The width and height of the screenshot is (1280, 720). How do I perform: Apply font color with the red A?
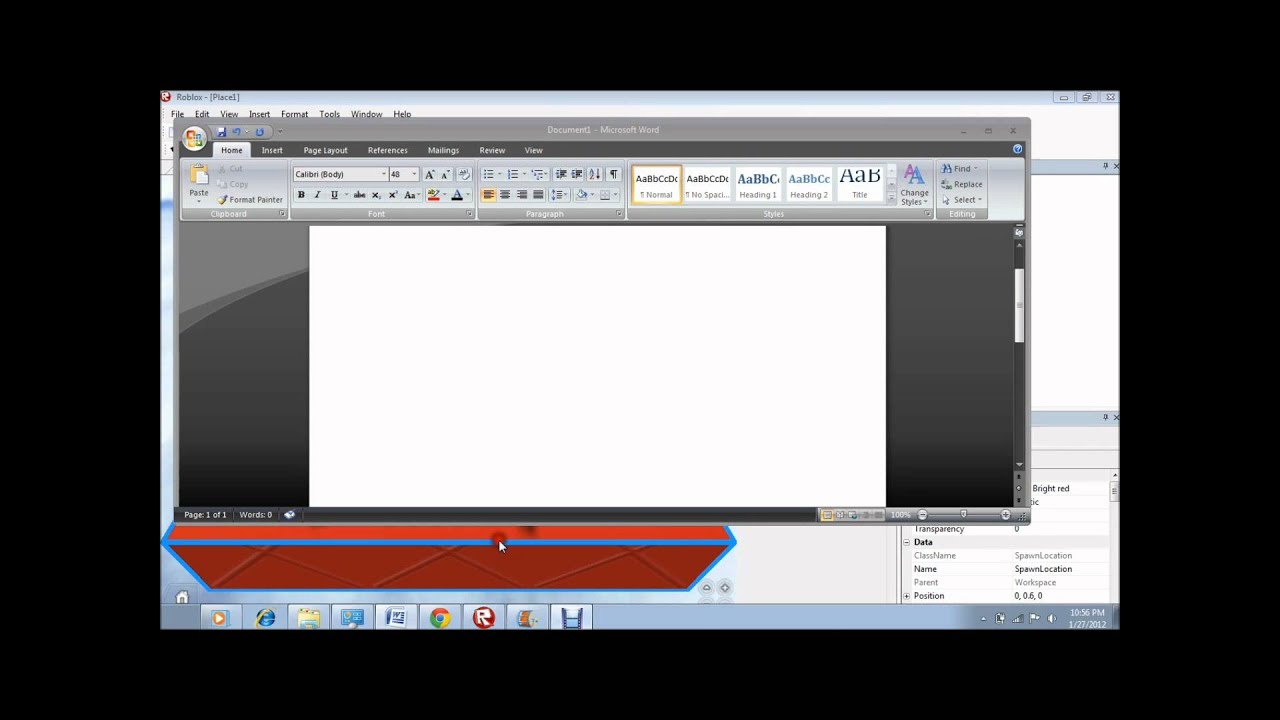(x=457, y=195)
